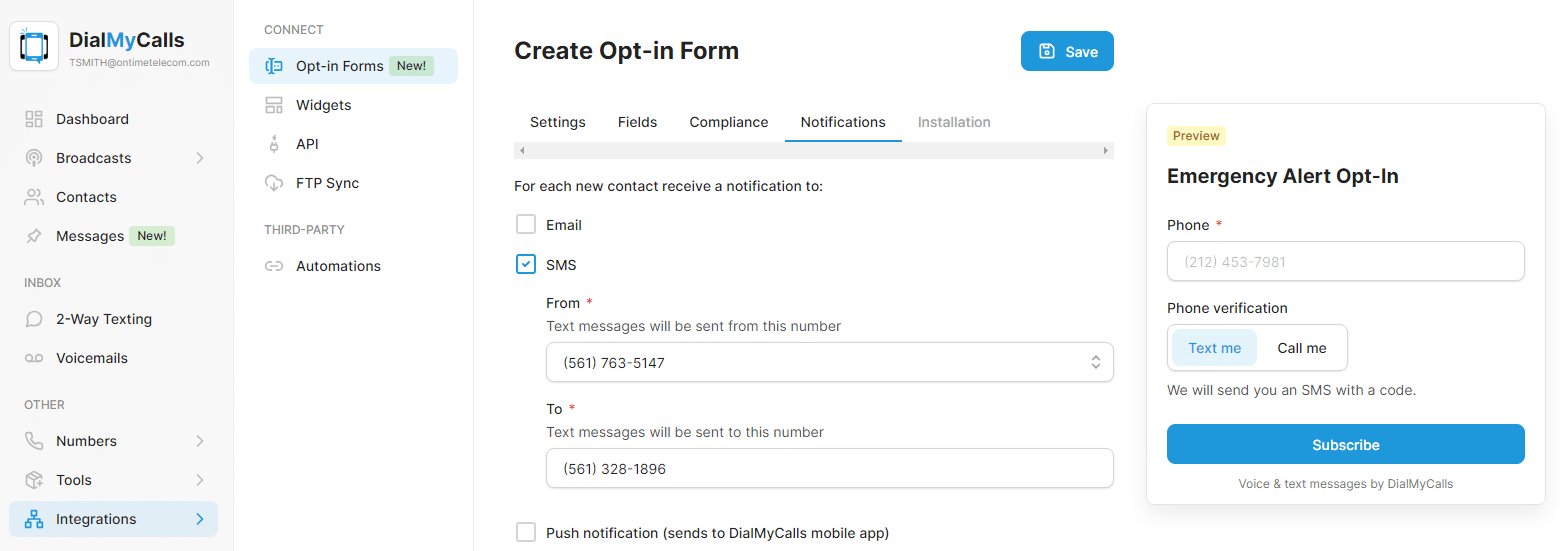Screen dimensions: 1563x551
Task: Select the Widgets icon in Connect
Action: [273, 105]
